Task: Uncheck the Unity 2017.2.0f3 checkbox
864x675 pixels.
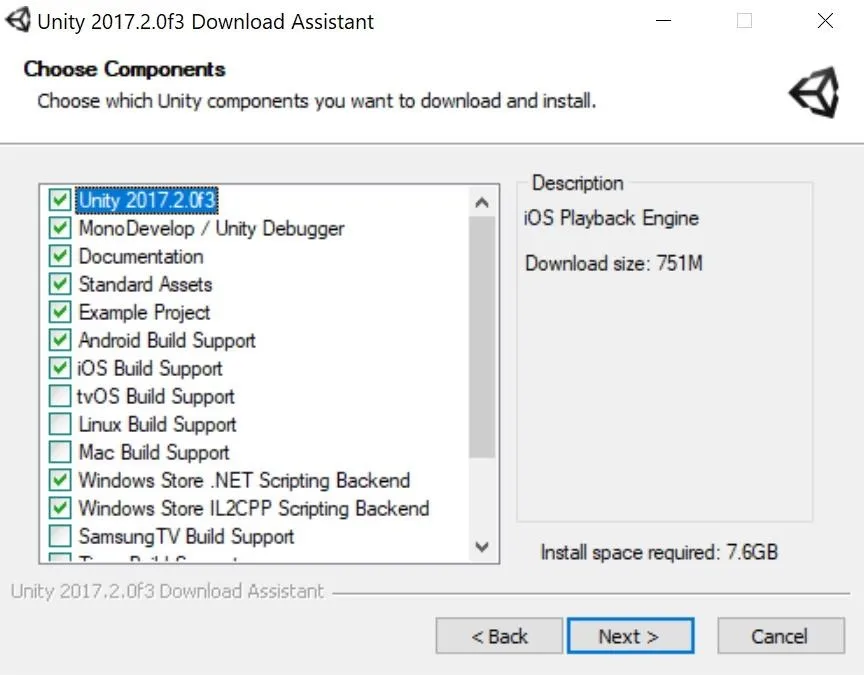Action: click(x=60, y=199)
